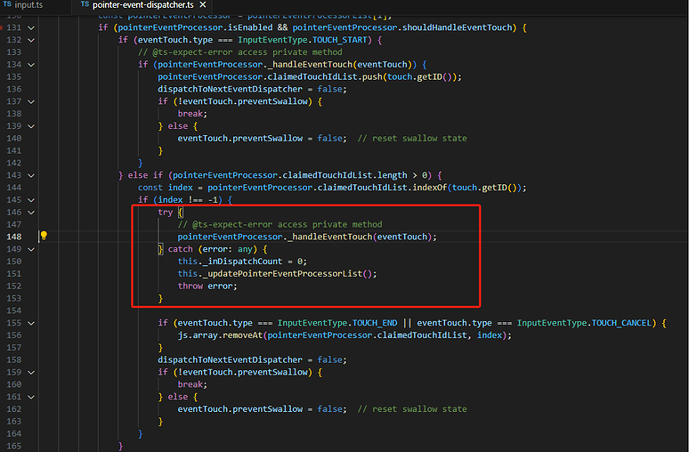Click '_updatePointerEventProcessorList' on line 151
690x452 pixels.
[285, 274]
